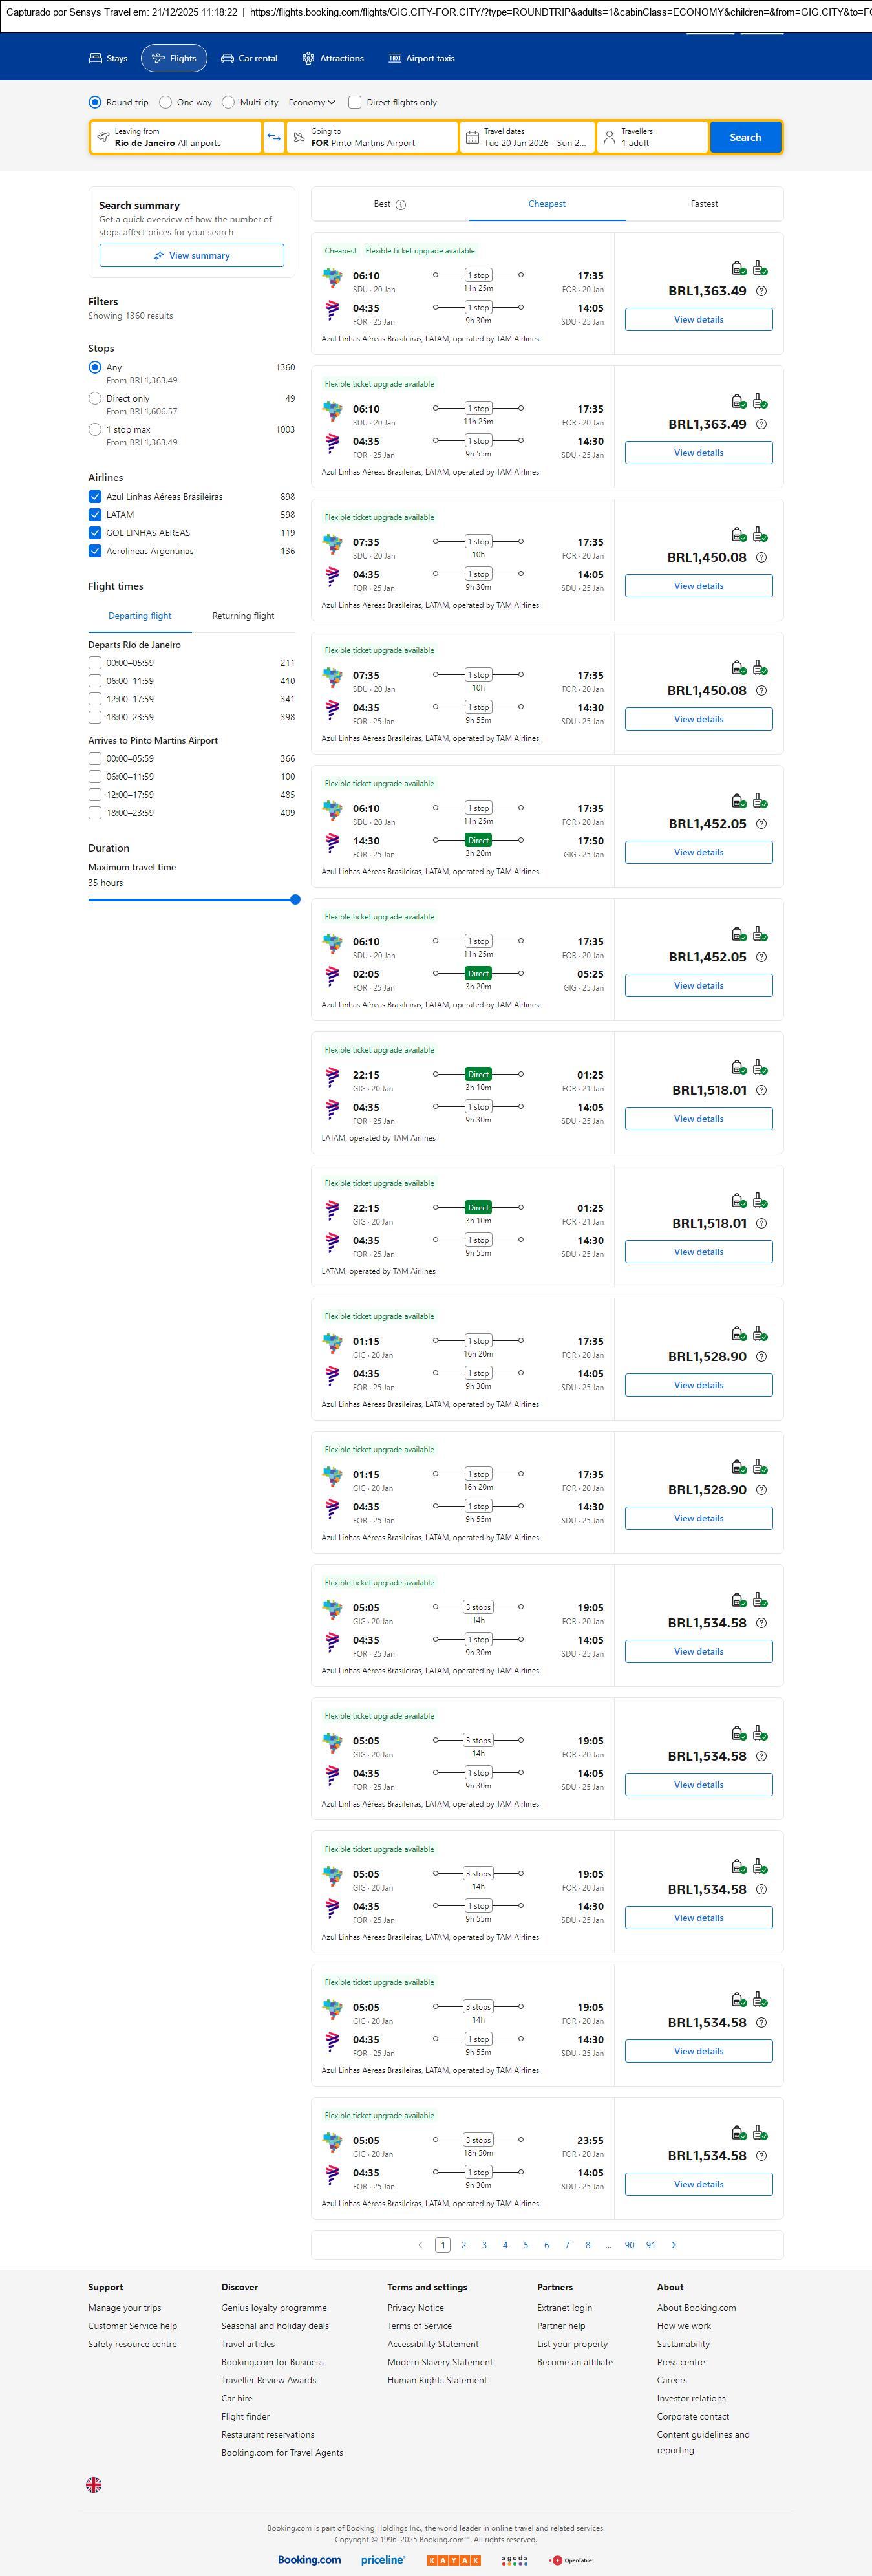The height and width of the screenshot is (2576, 872).
Task: Click the View summary button
Action: pyautogui.click(x=191, y=256)
